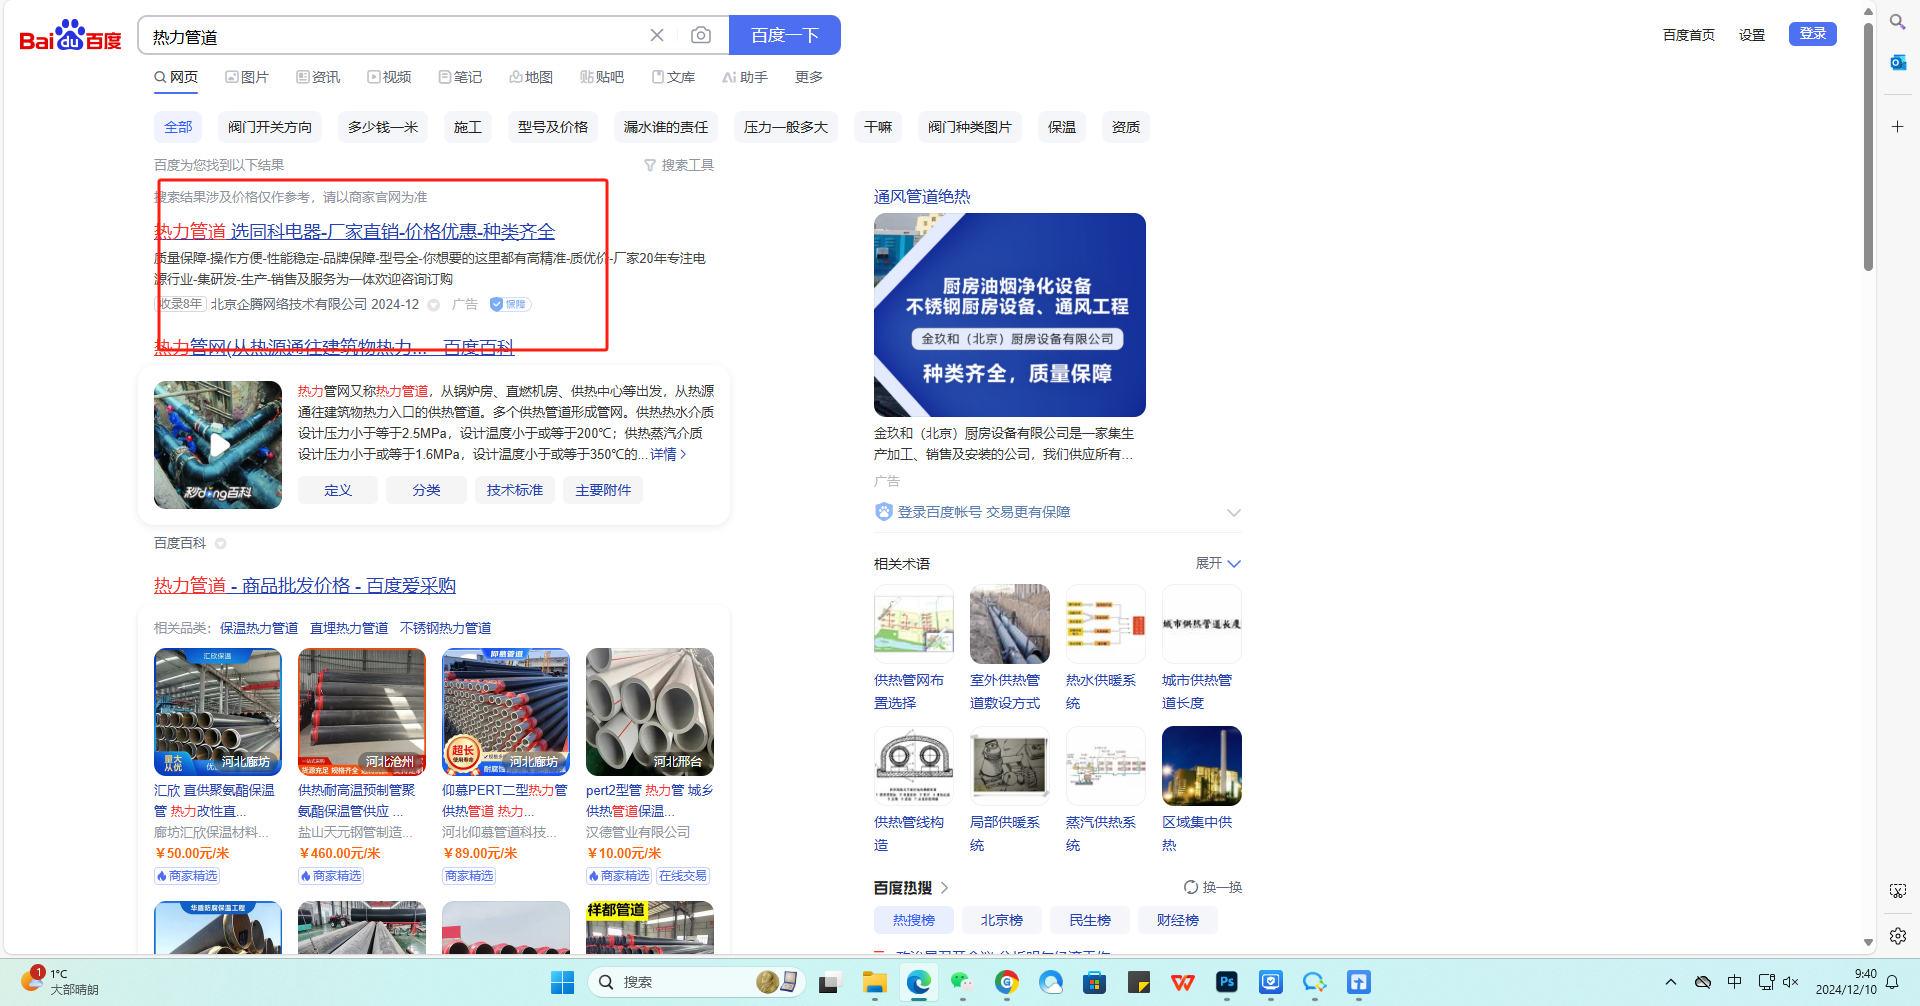1920x1006 pixels.
Task: Switch to the 财经榜 hot list tab
Action: (1178, 920)
